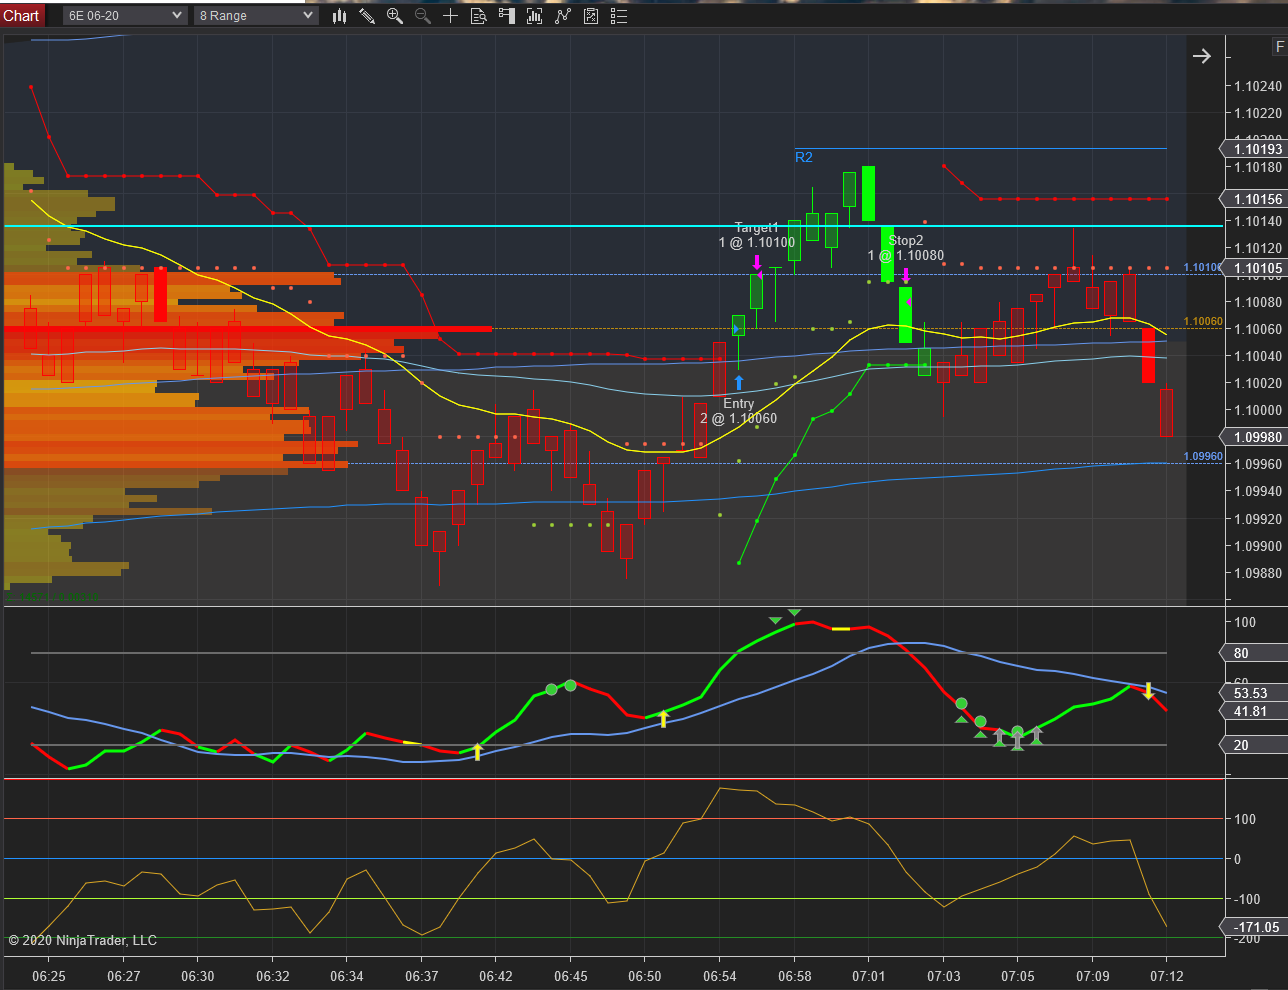Open the drawing tools pencil icon
This screenshot has height=990, width=1288.
367,15
